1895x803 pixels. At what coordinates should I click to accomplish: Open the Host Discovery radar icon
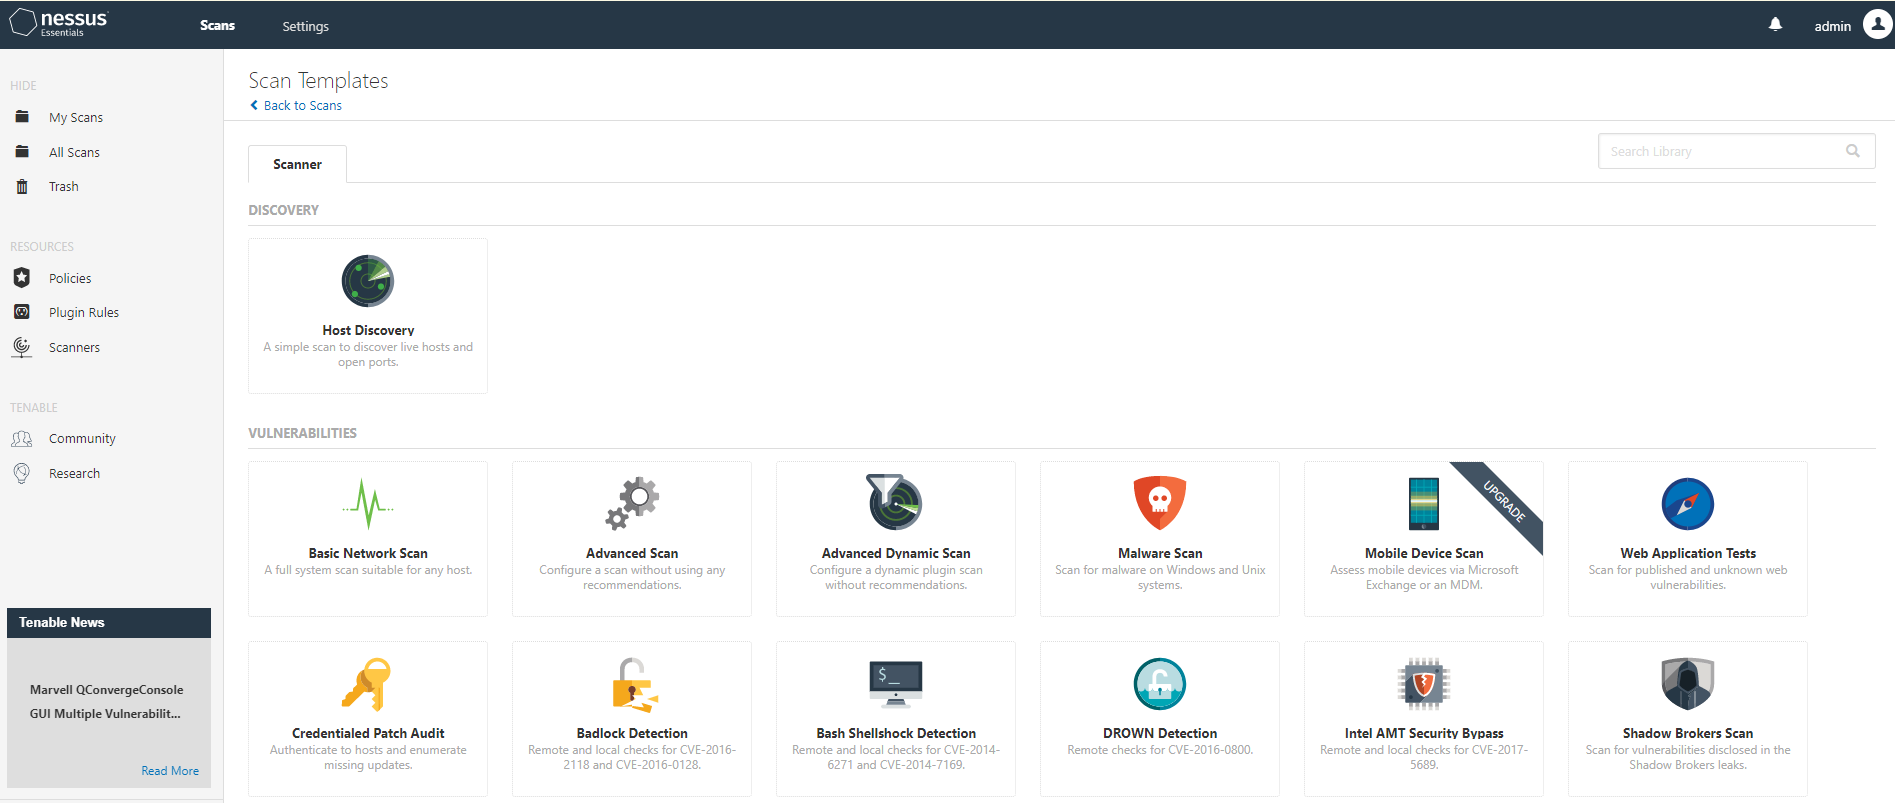(x=368, y=281)
